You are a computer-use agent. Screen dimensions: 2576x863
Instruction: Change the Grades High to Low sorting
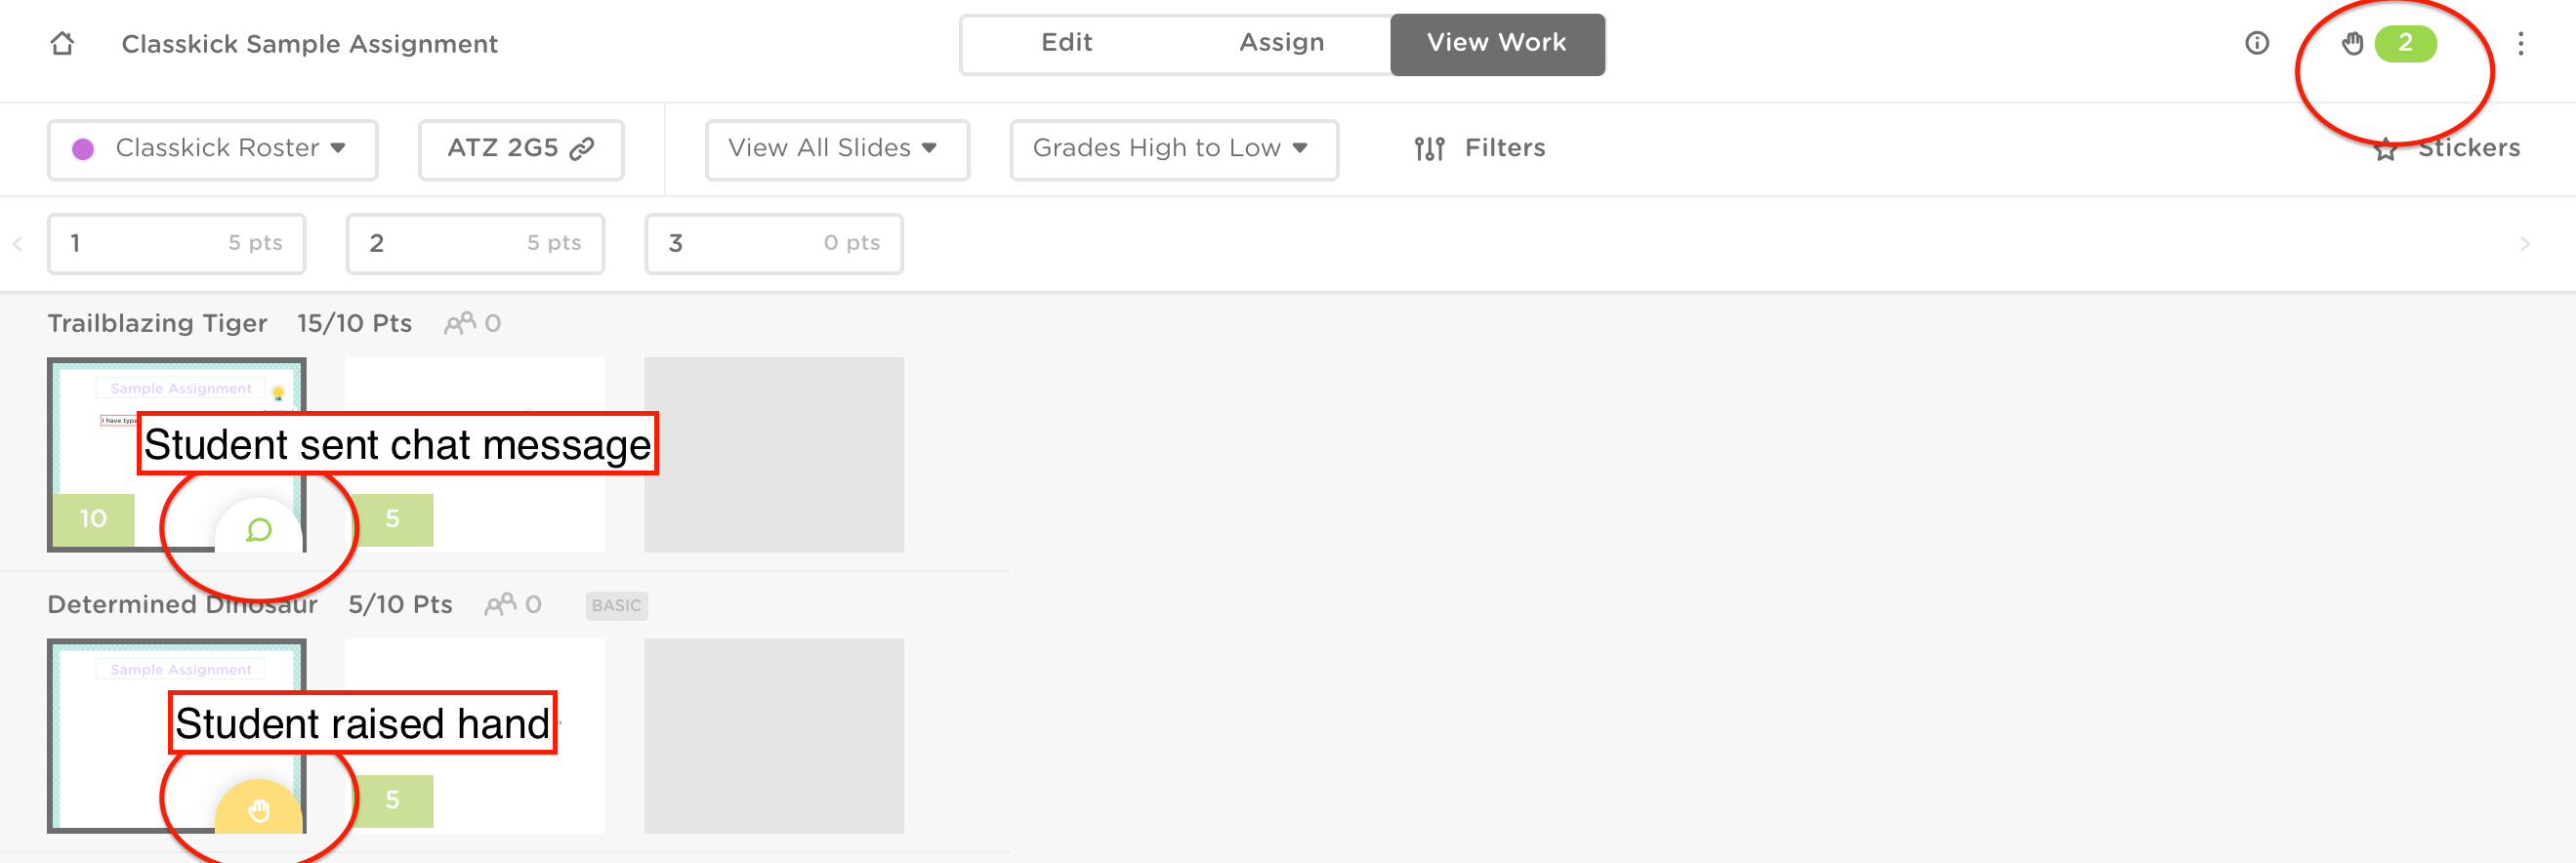tap(1173, 149)
